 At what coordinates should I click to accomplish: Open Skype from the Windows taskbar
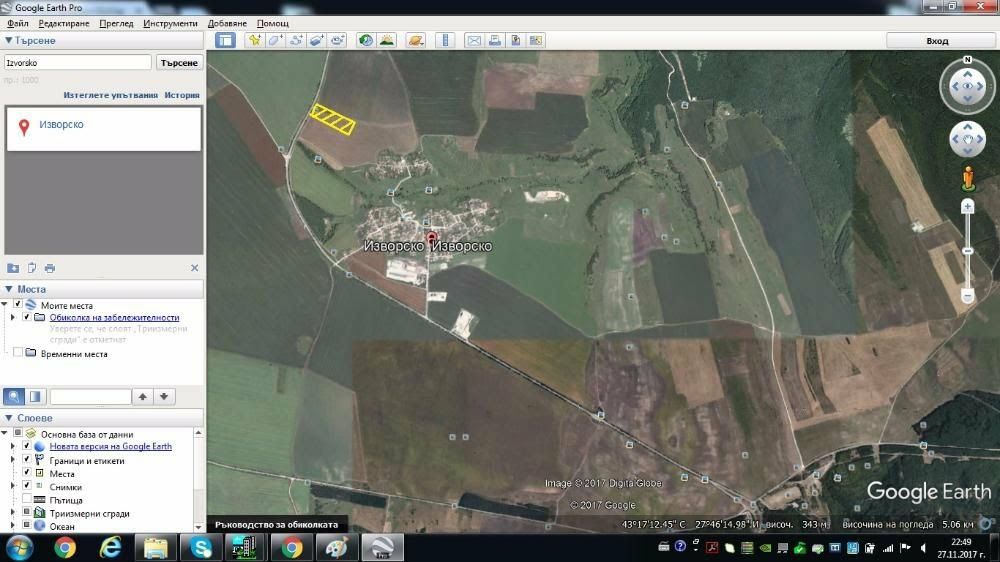(x=202, y=547)
